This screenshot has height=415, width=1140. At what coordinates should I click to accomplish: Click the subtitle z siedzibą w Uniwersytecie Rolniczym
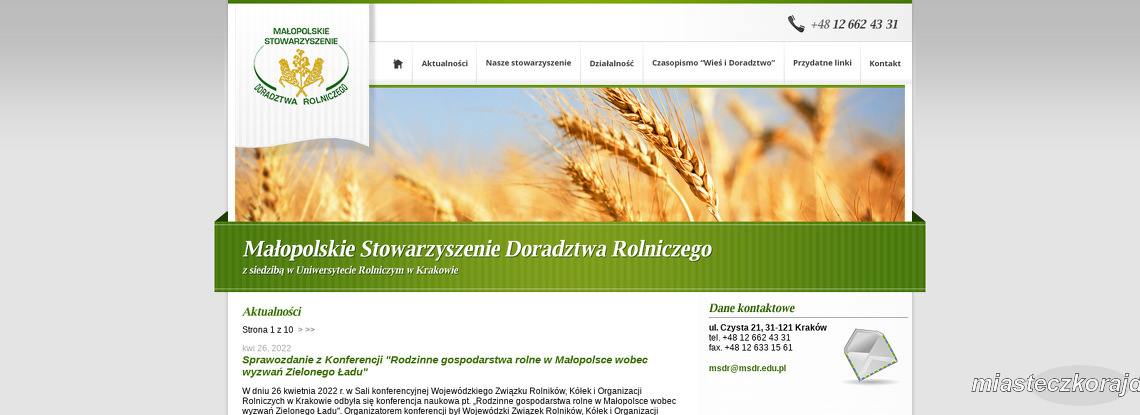coord(350,270)
